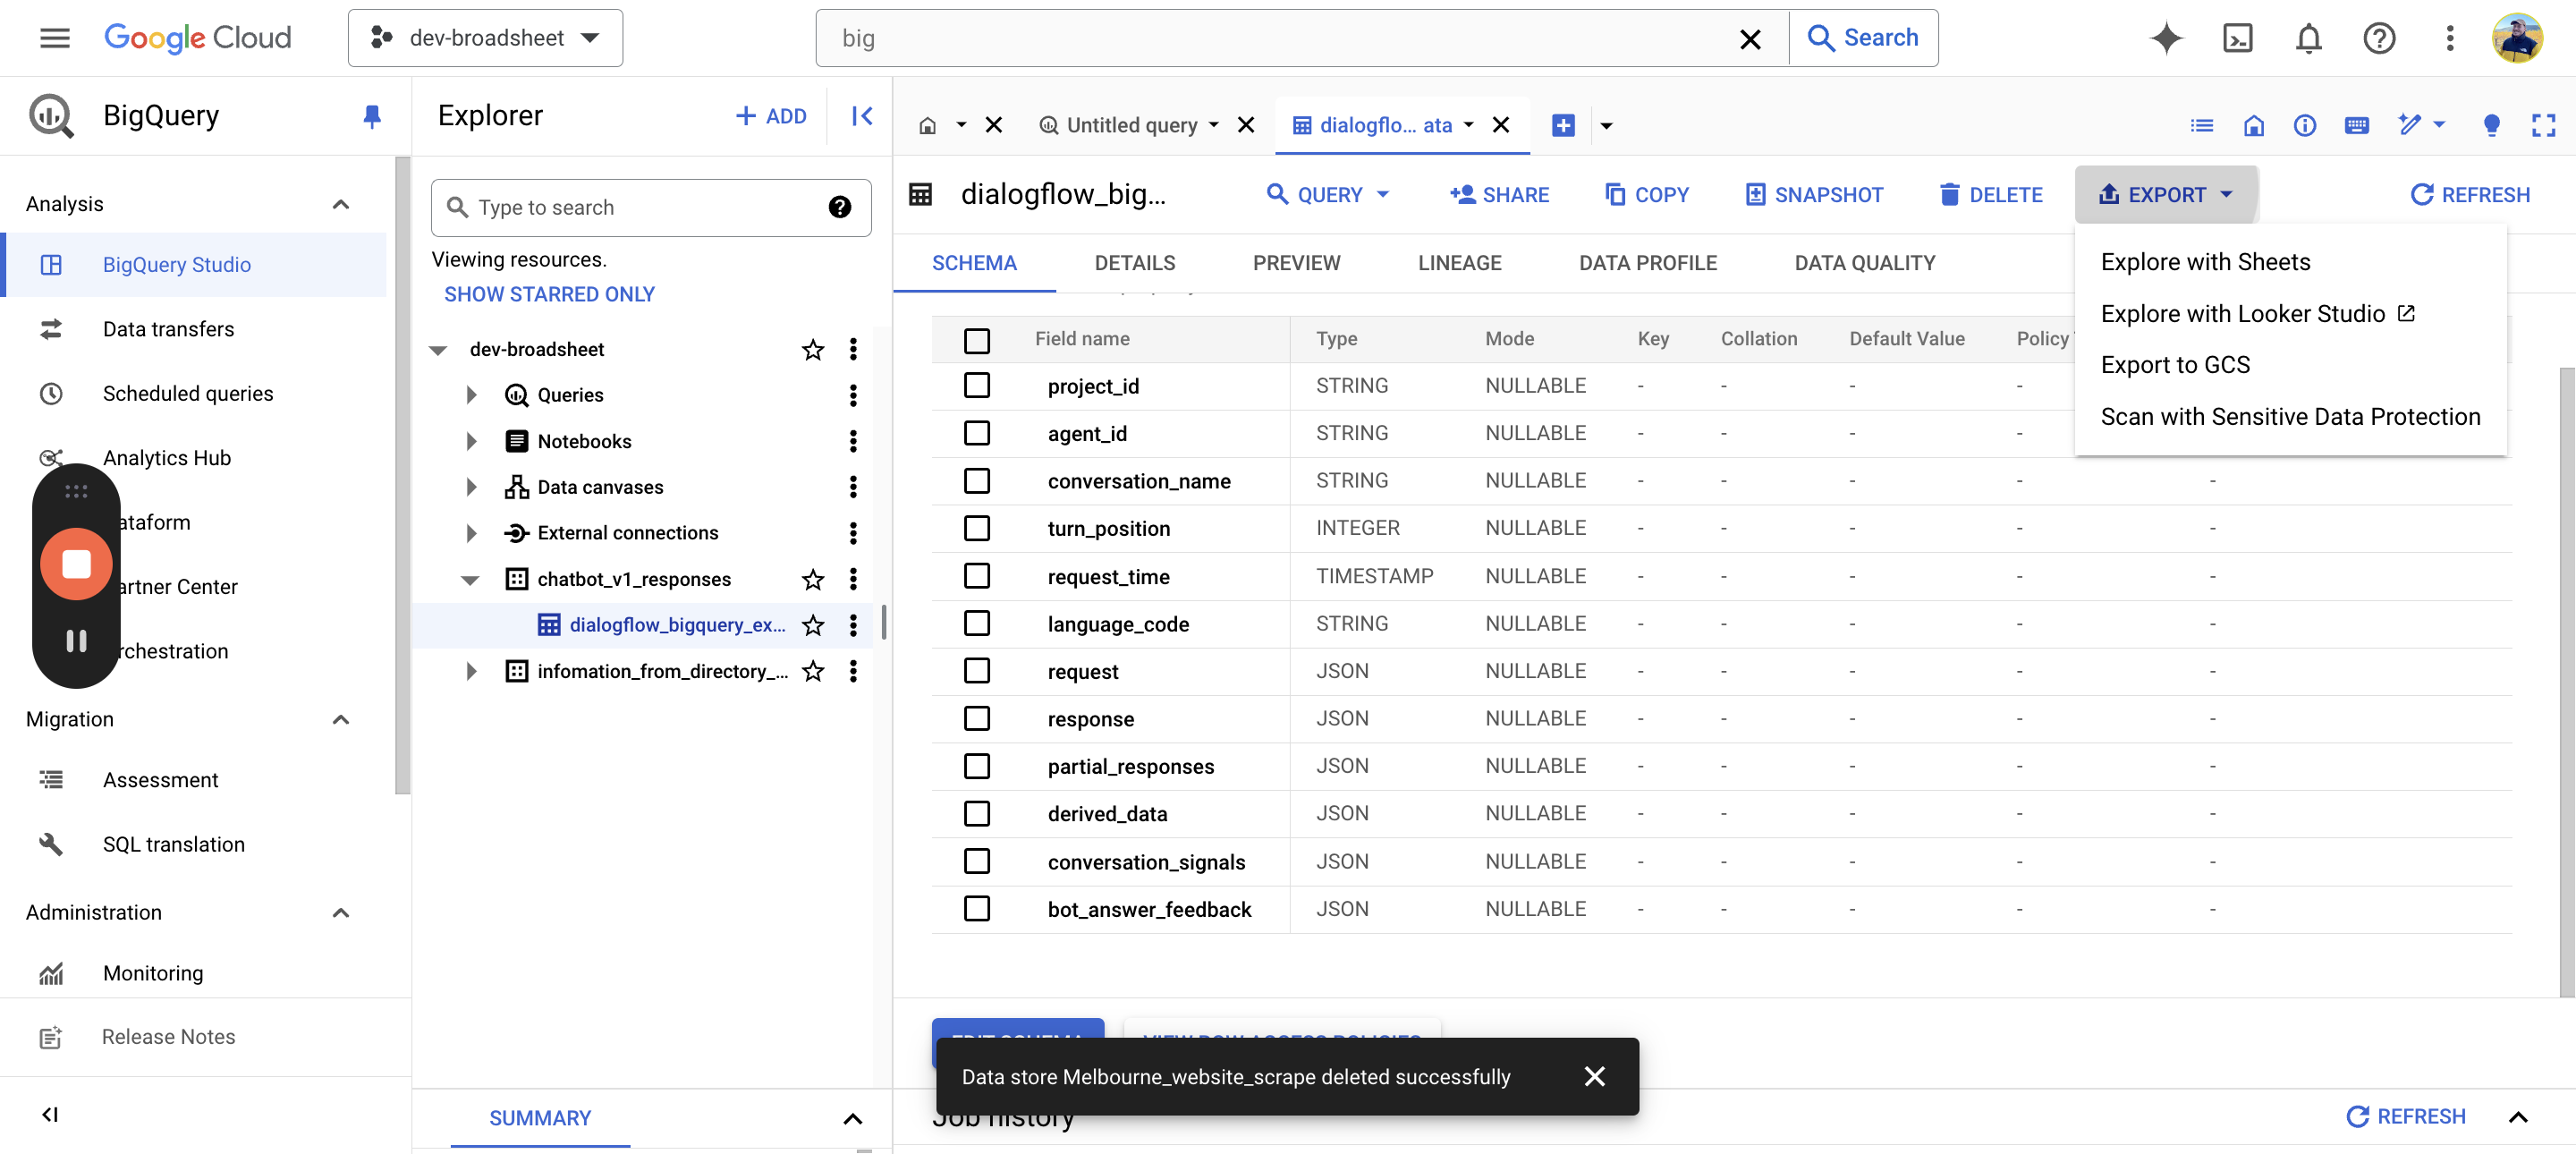This screenshot has height=1154, width=2576.
Task: Open more actions for Notebooks
Action: (x=853, y=441)
